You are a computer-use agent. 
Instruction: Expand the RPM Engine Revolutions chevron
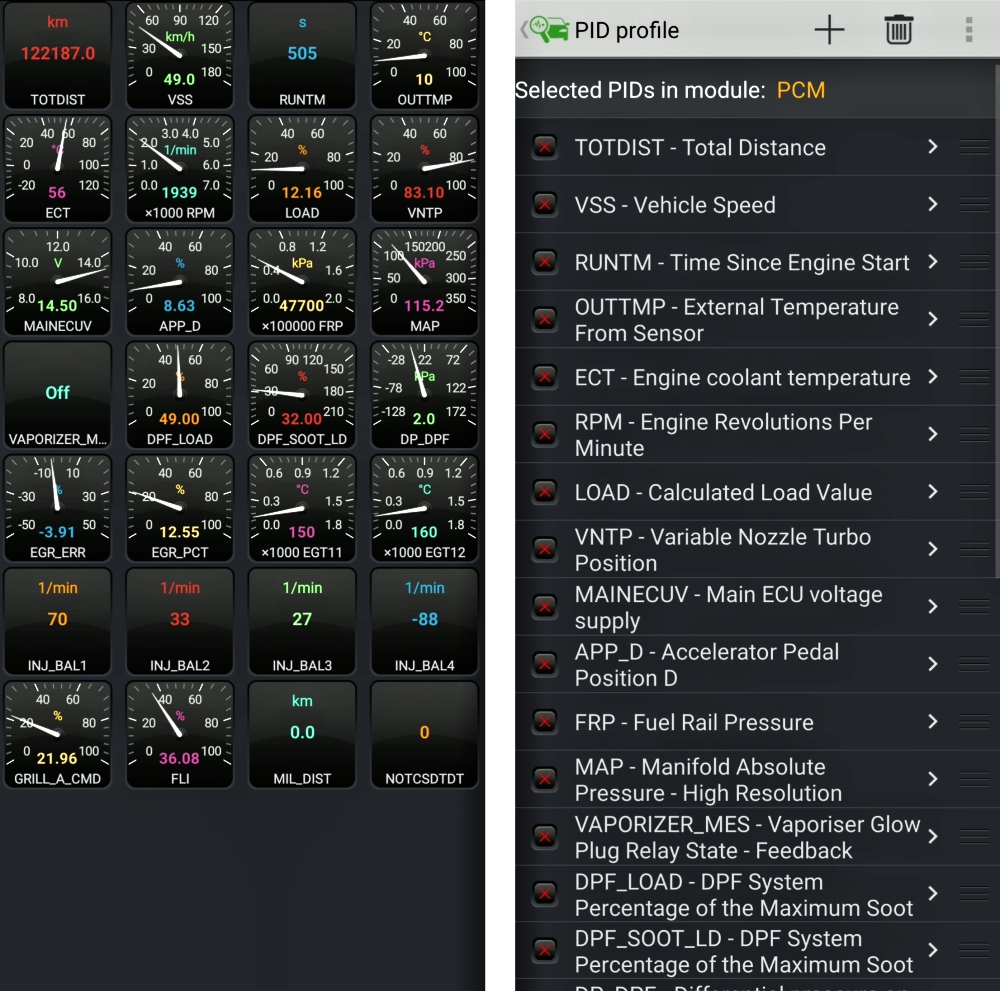tap(932, 435)
